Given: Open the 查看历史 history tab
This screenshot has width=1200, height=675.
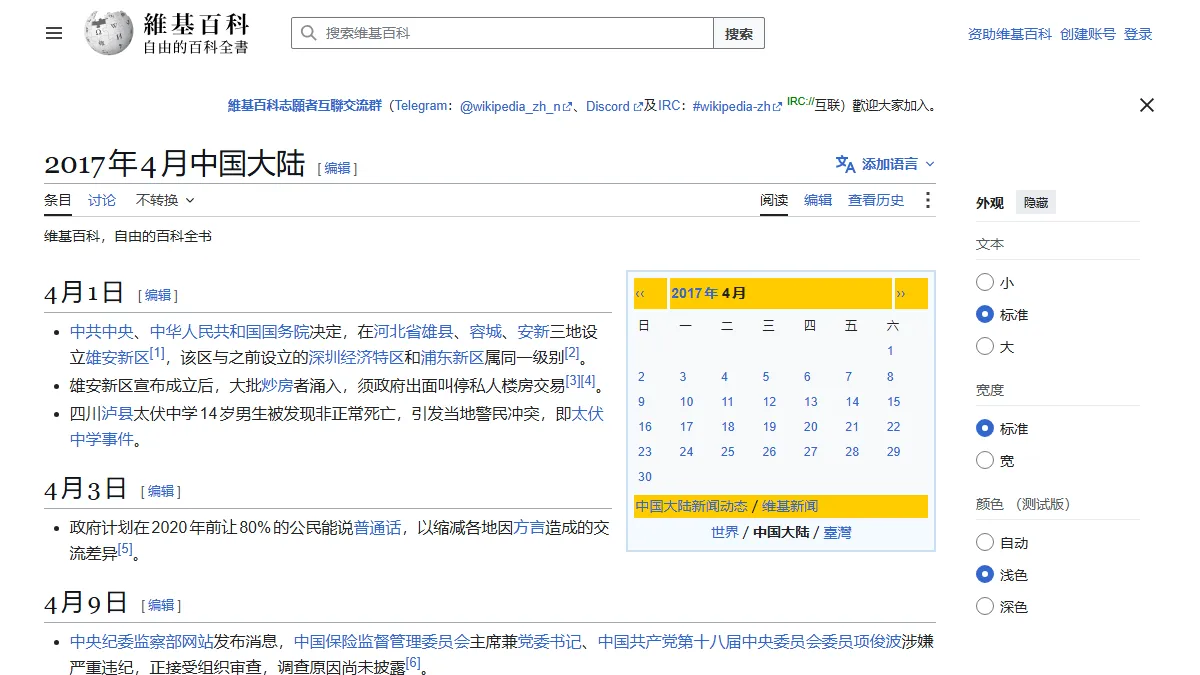Looking at the screenshot, I should pos(876,200).
